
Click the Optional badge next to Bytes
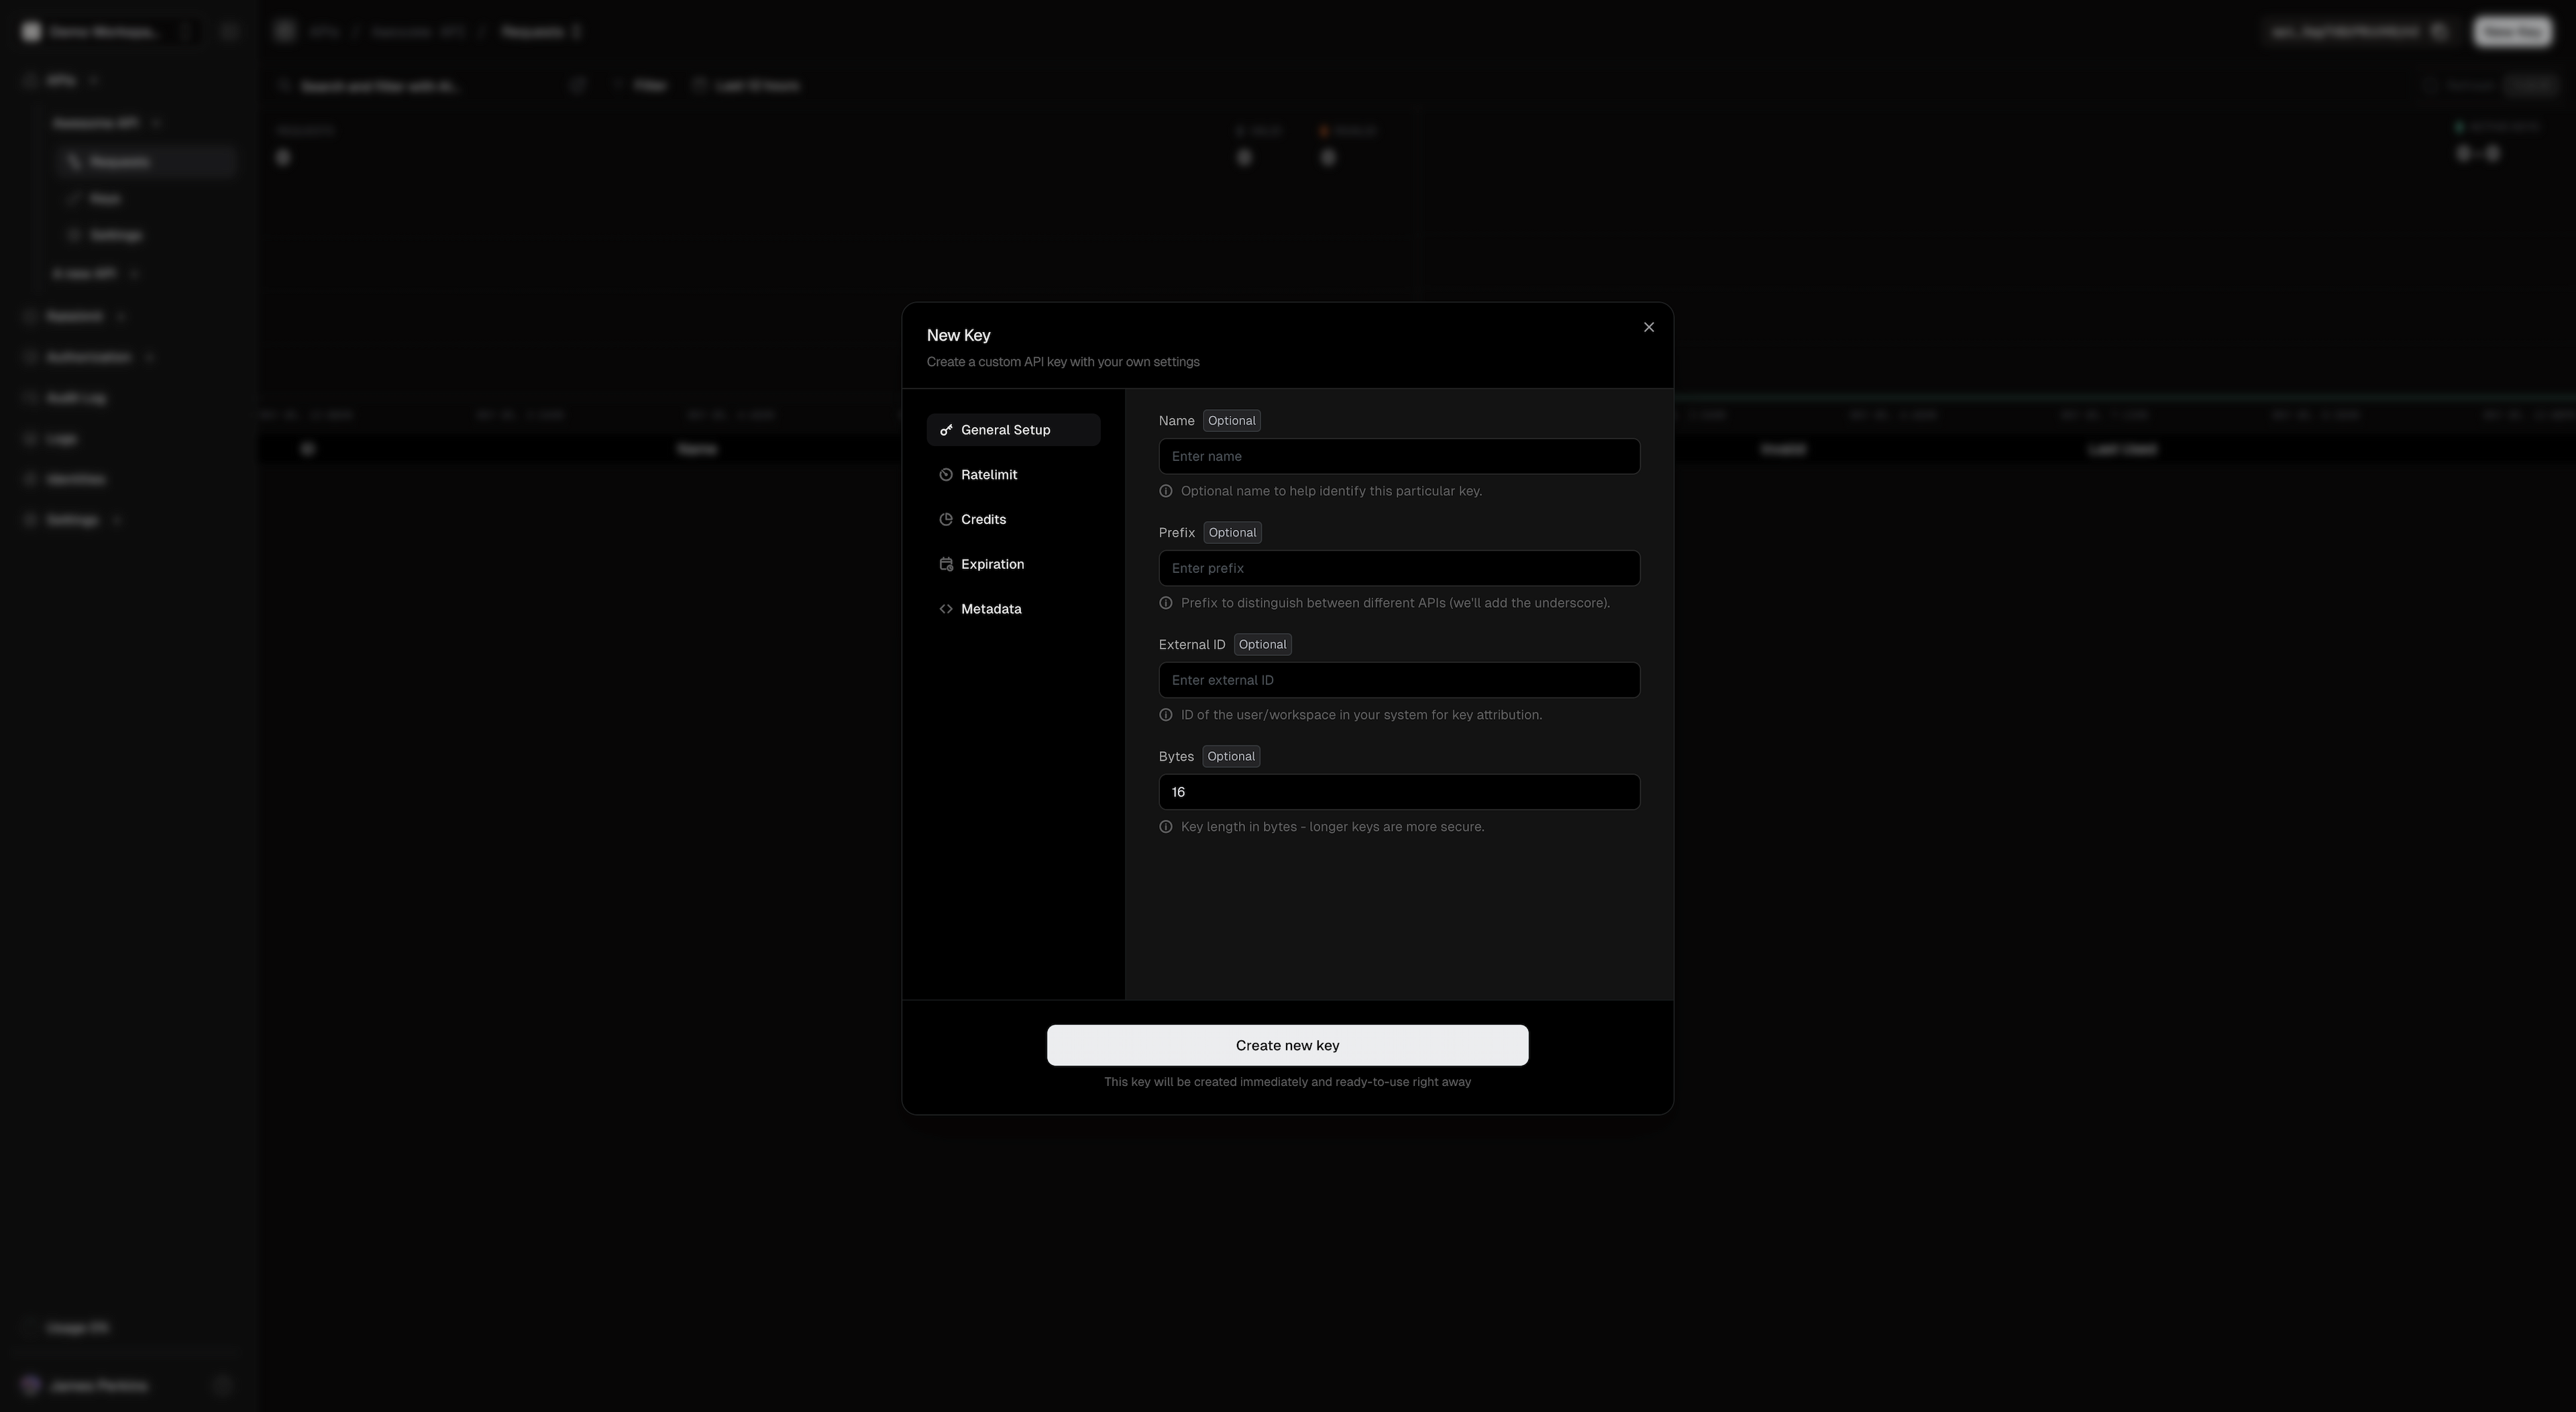pos(1231,757)
